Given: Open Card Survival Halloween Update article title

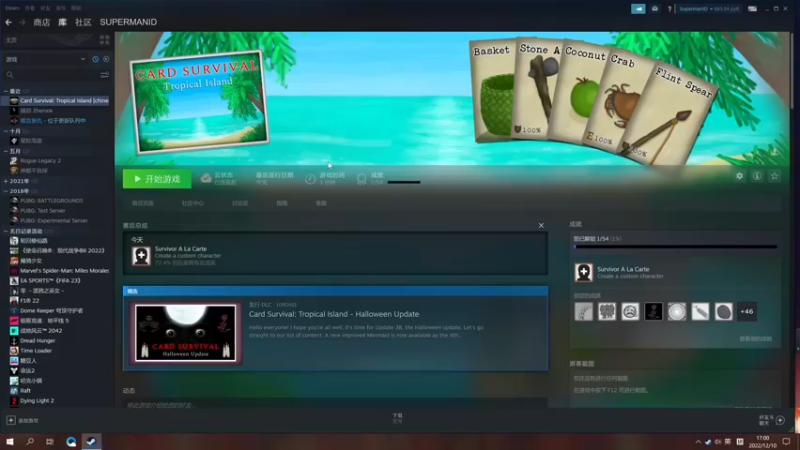Looking at the screenshot, I should pyautogui.click(x=334, y=314).
